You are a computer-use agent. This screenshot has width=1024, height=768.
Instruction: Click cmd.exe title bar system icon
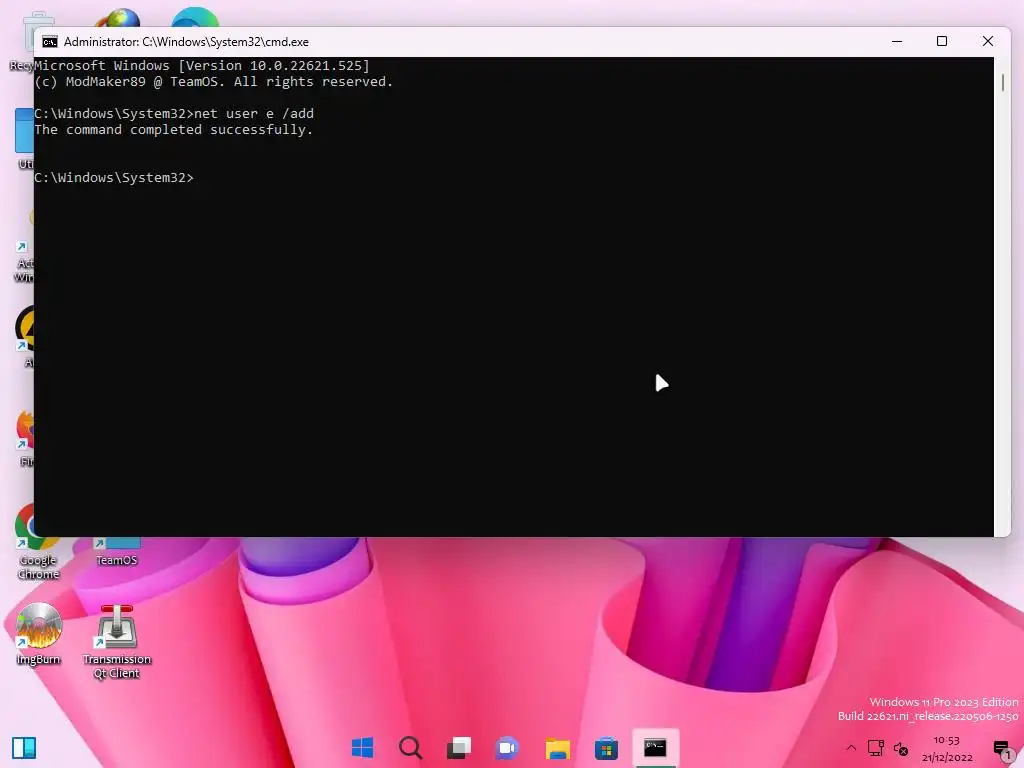tap(50, 42)
